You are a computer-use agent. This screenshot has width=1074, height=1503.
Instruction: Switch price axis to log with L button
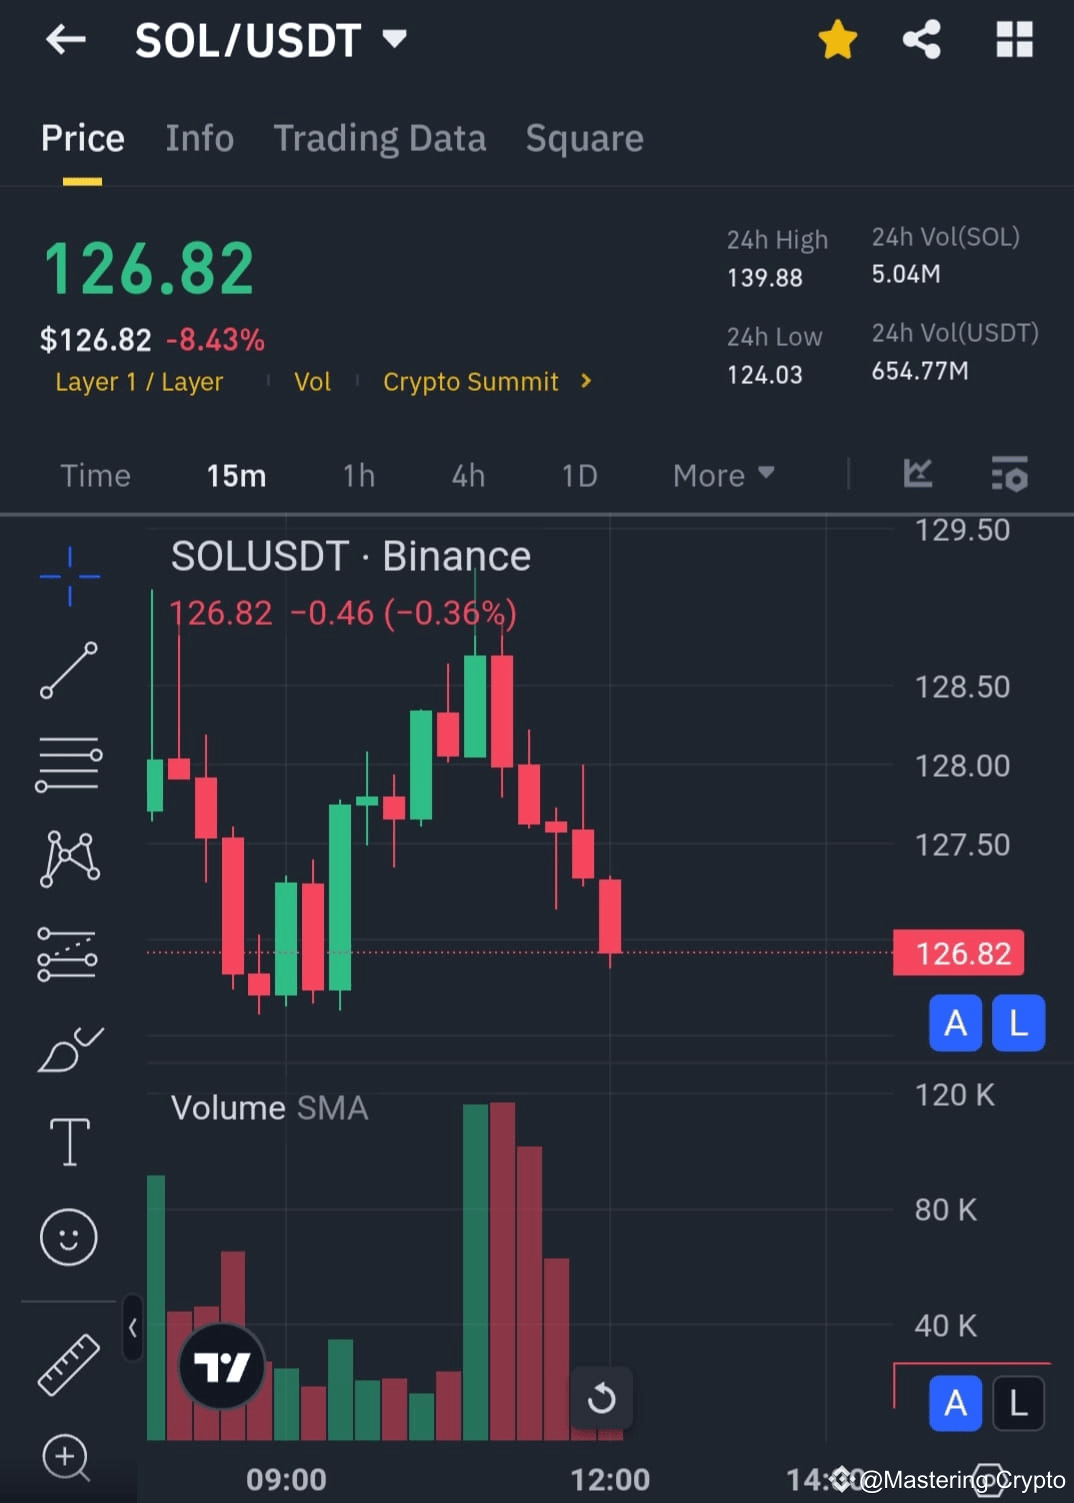click(1018, 1023)
